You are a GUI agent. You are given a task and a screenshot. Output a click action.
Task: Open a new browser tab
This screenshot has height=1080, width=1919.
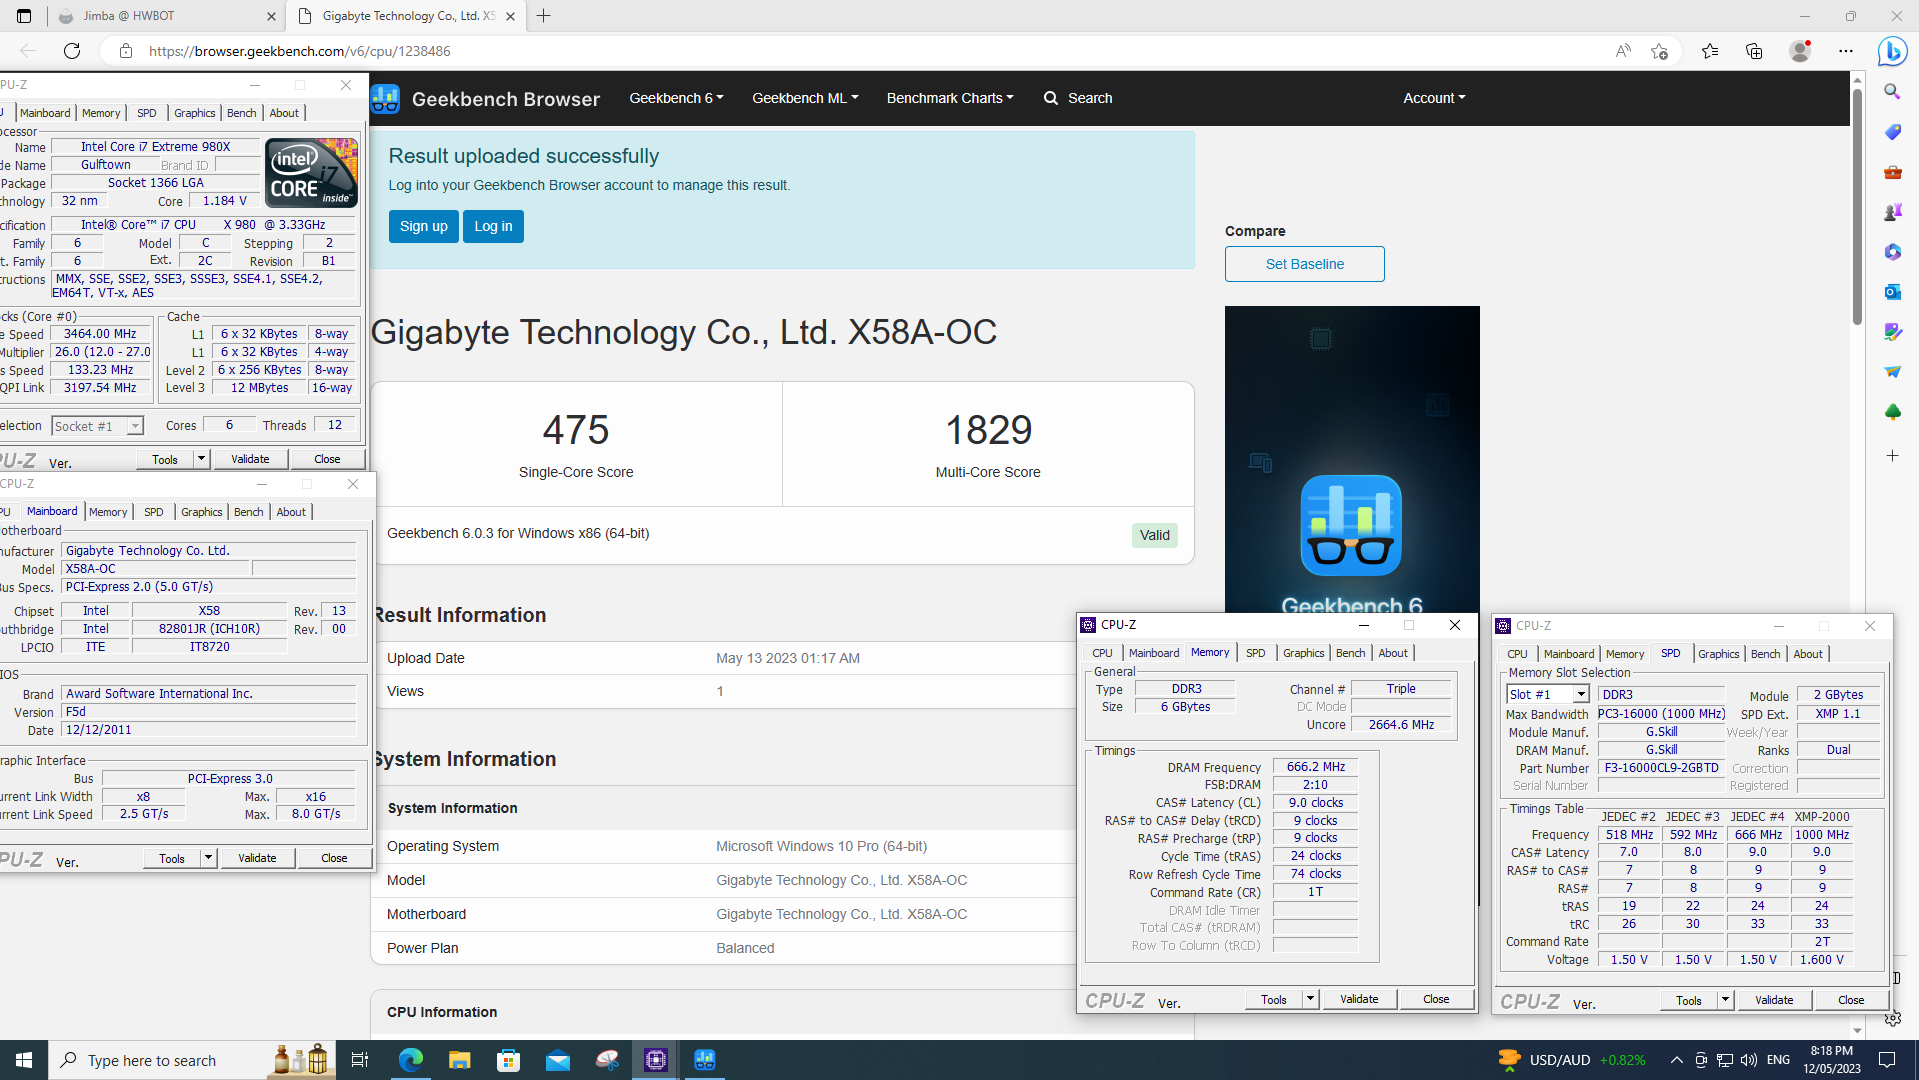544,16
